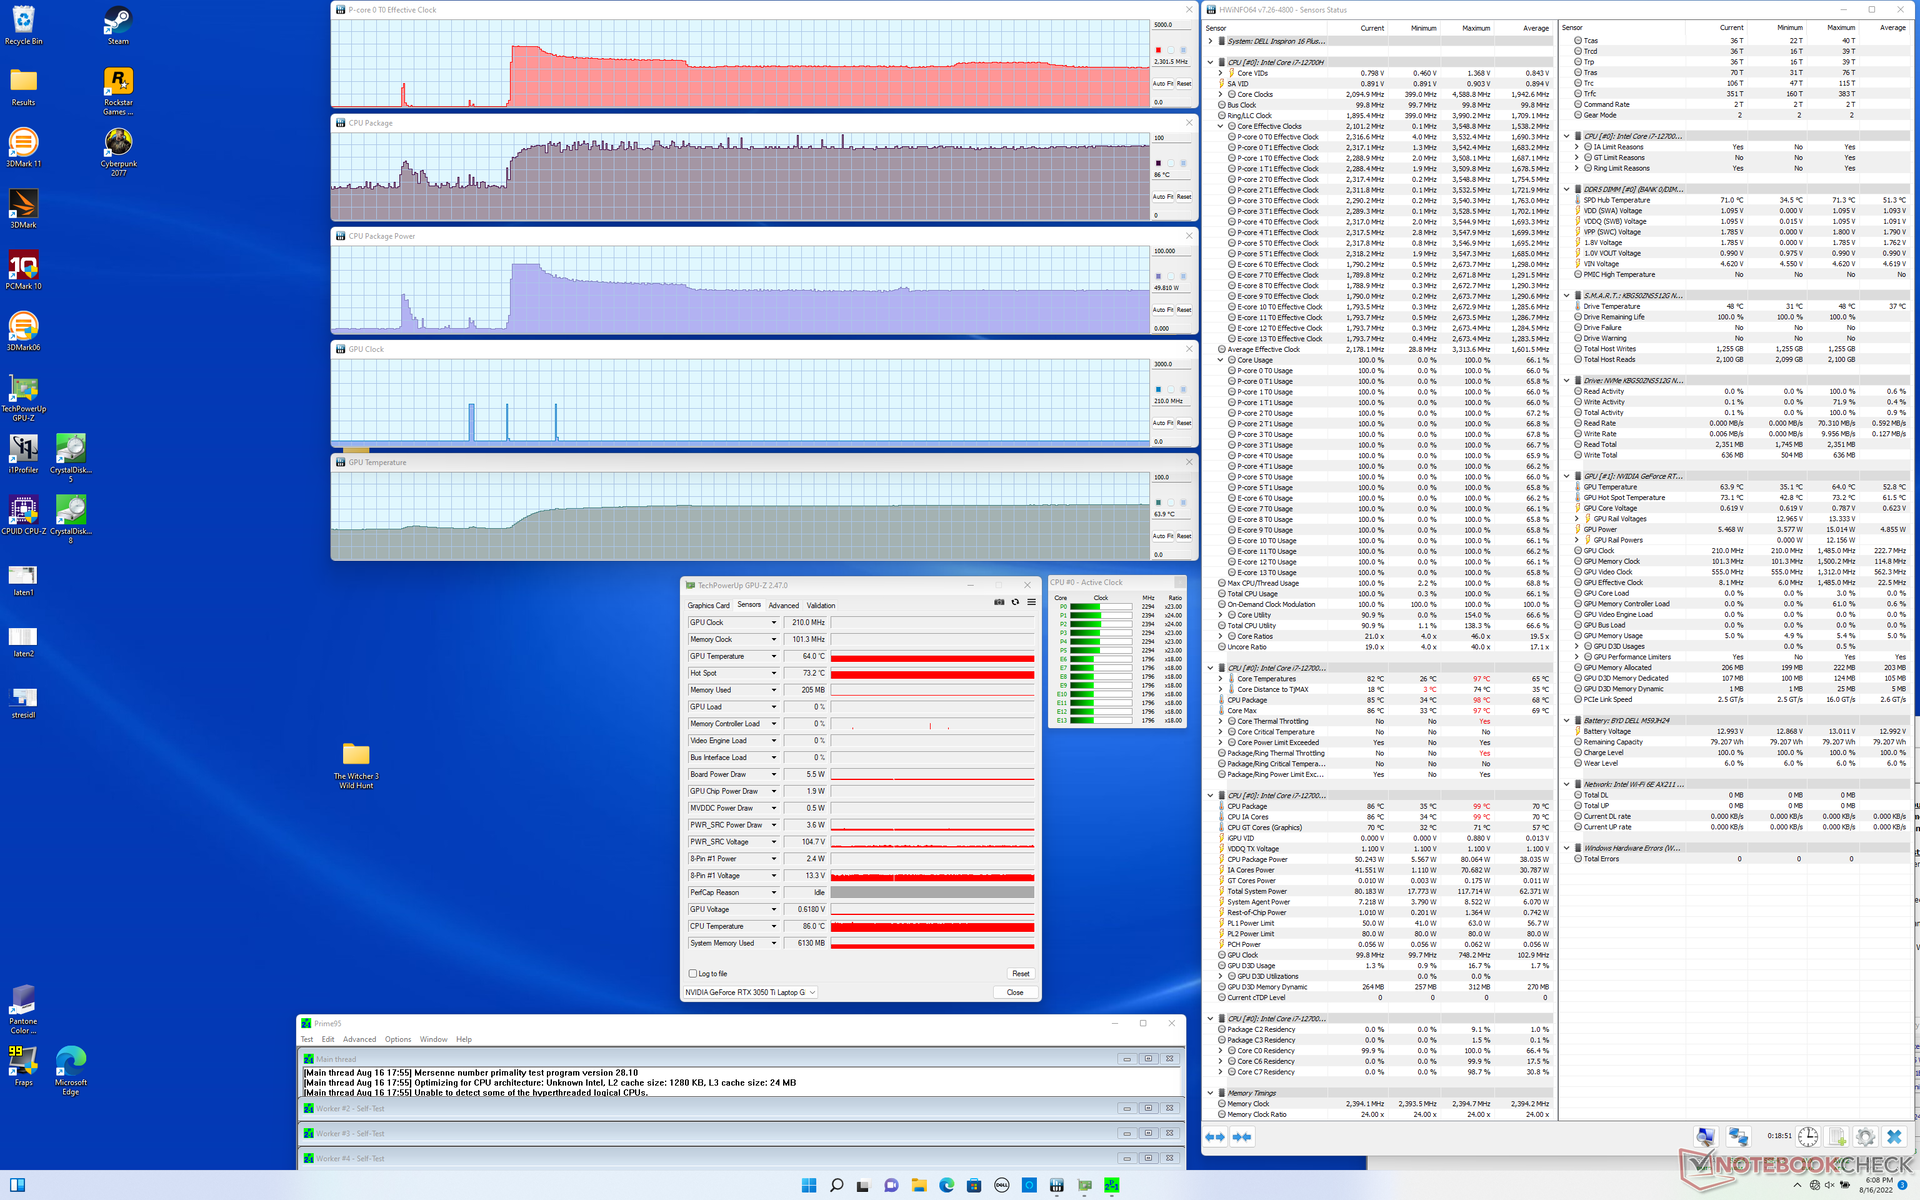Switch to GPU-Z Advanced tab
The width and height of the screenshot is (1920, 1200).
[x=783, y=605]
